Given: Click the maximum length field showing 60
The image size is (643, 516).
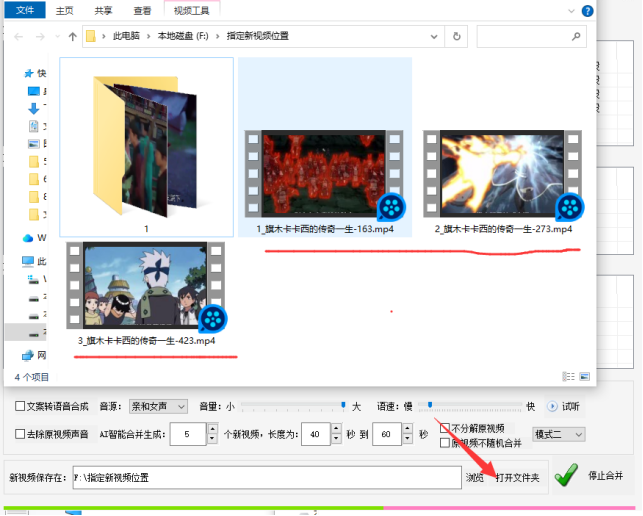Looking at the screenshot, I should click(387, 434).
